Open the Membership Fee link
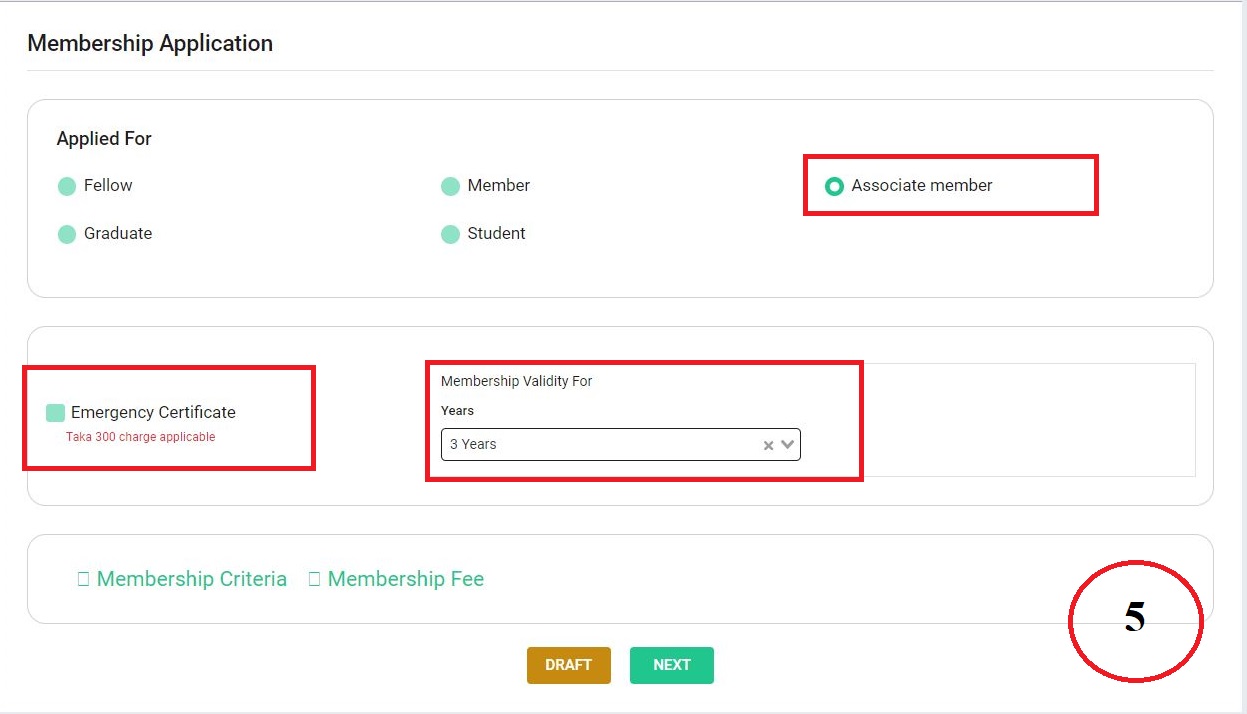 click(405, 579)
